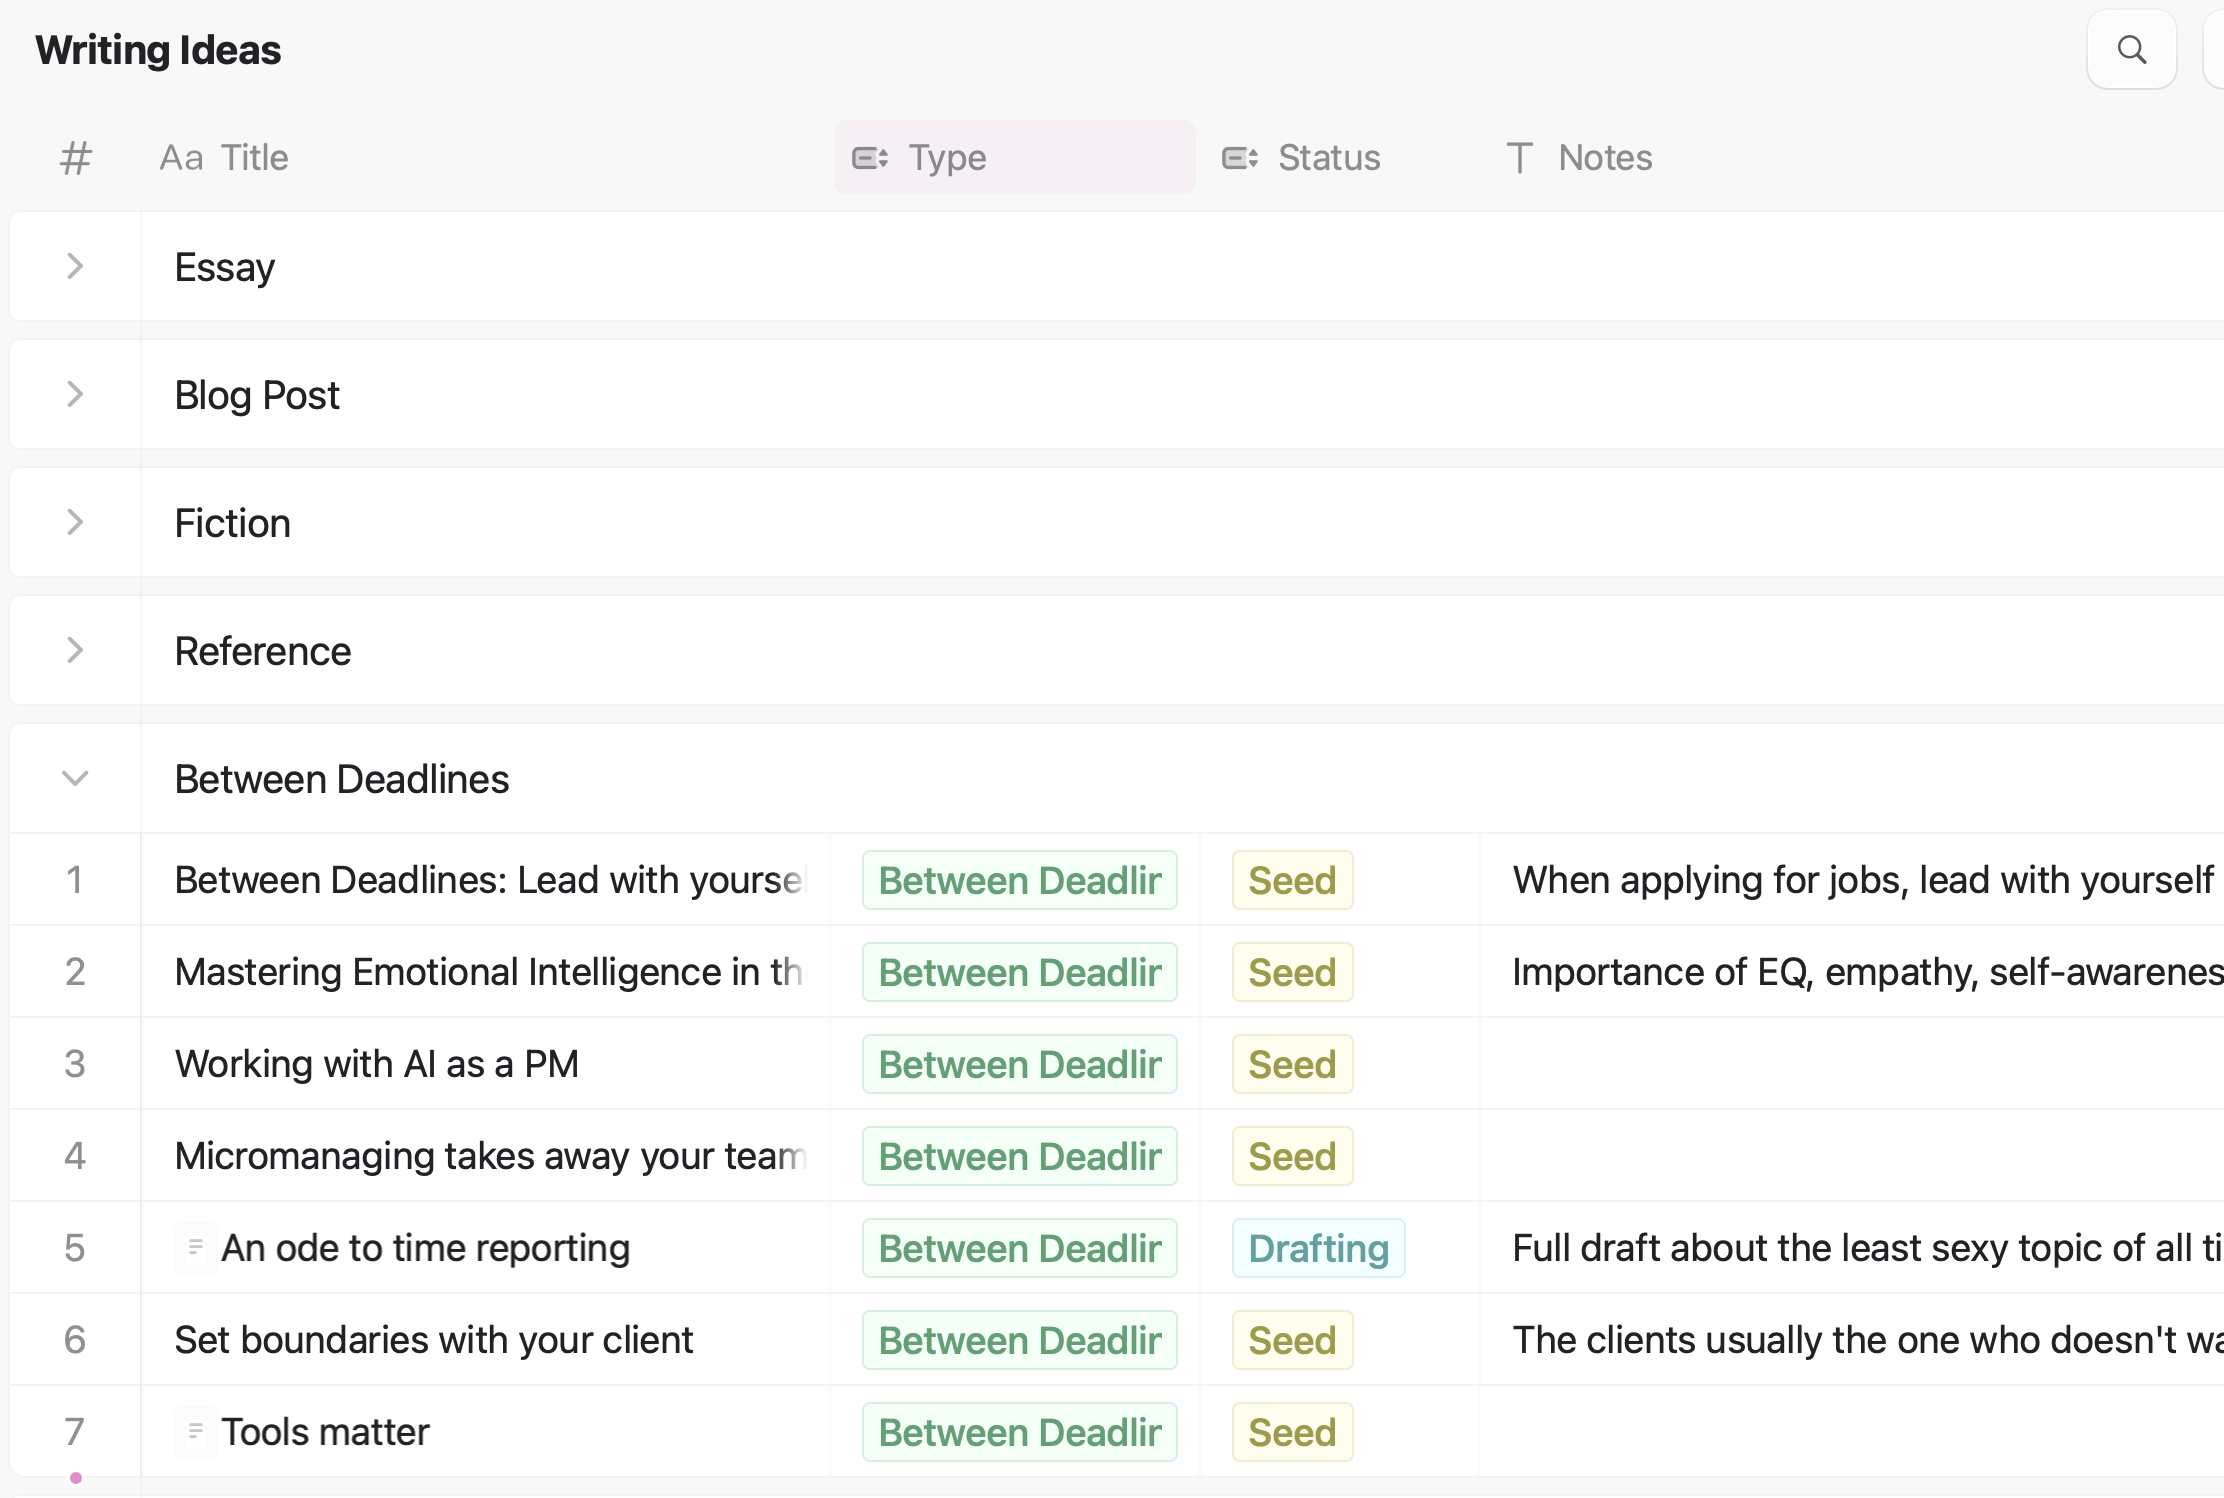The image size is (2224, 1498).
Task: Click the Type column select icon
Action: click(x=869, y=158)
